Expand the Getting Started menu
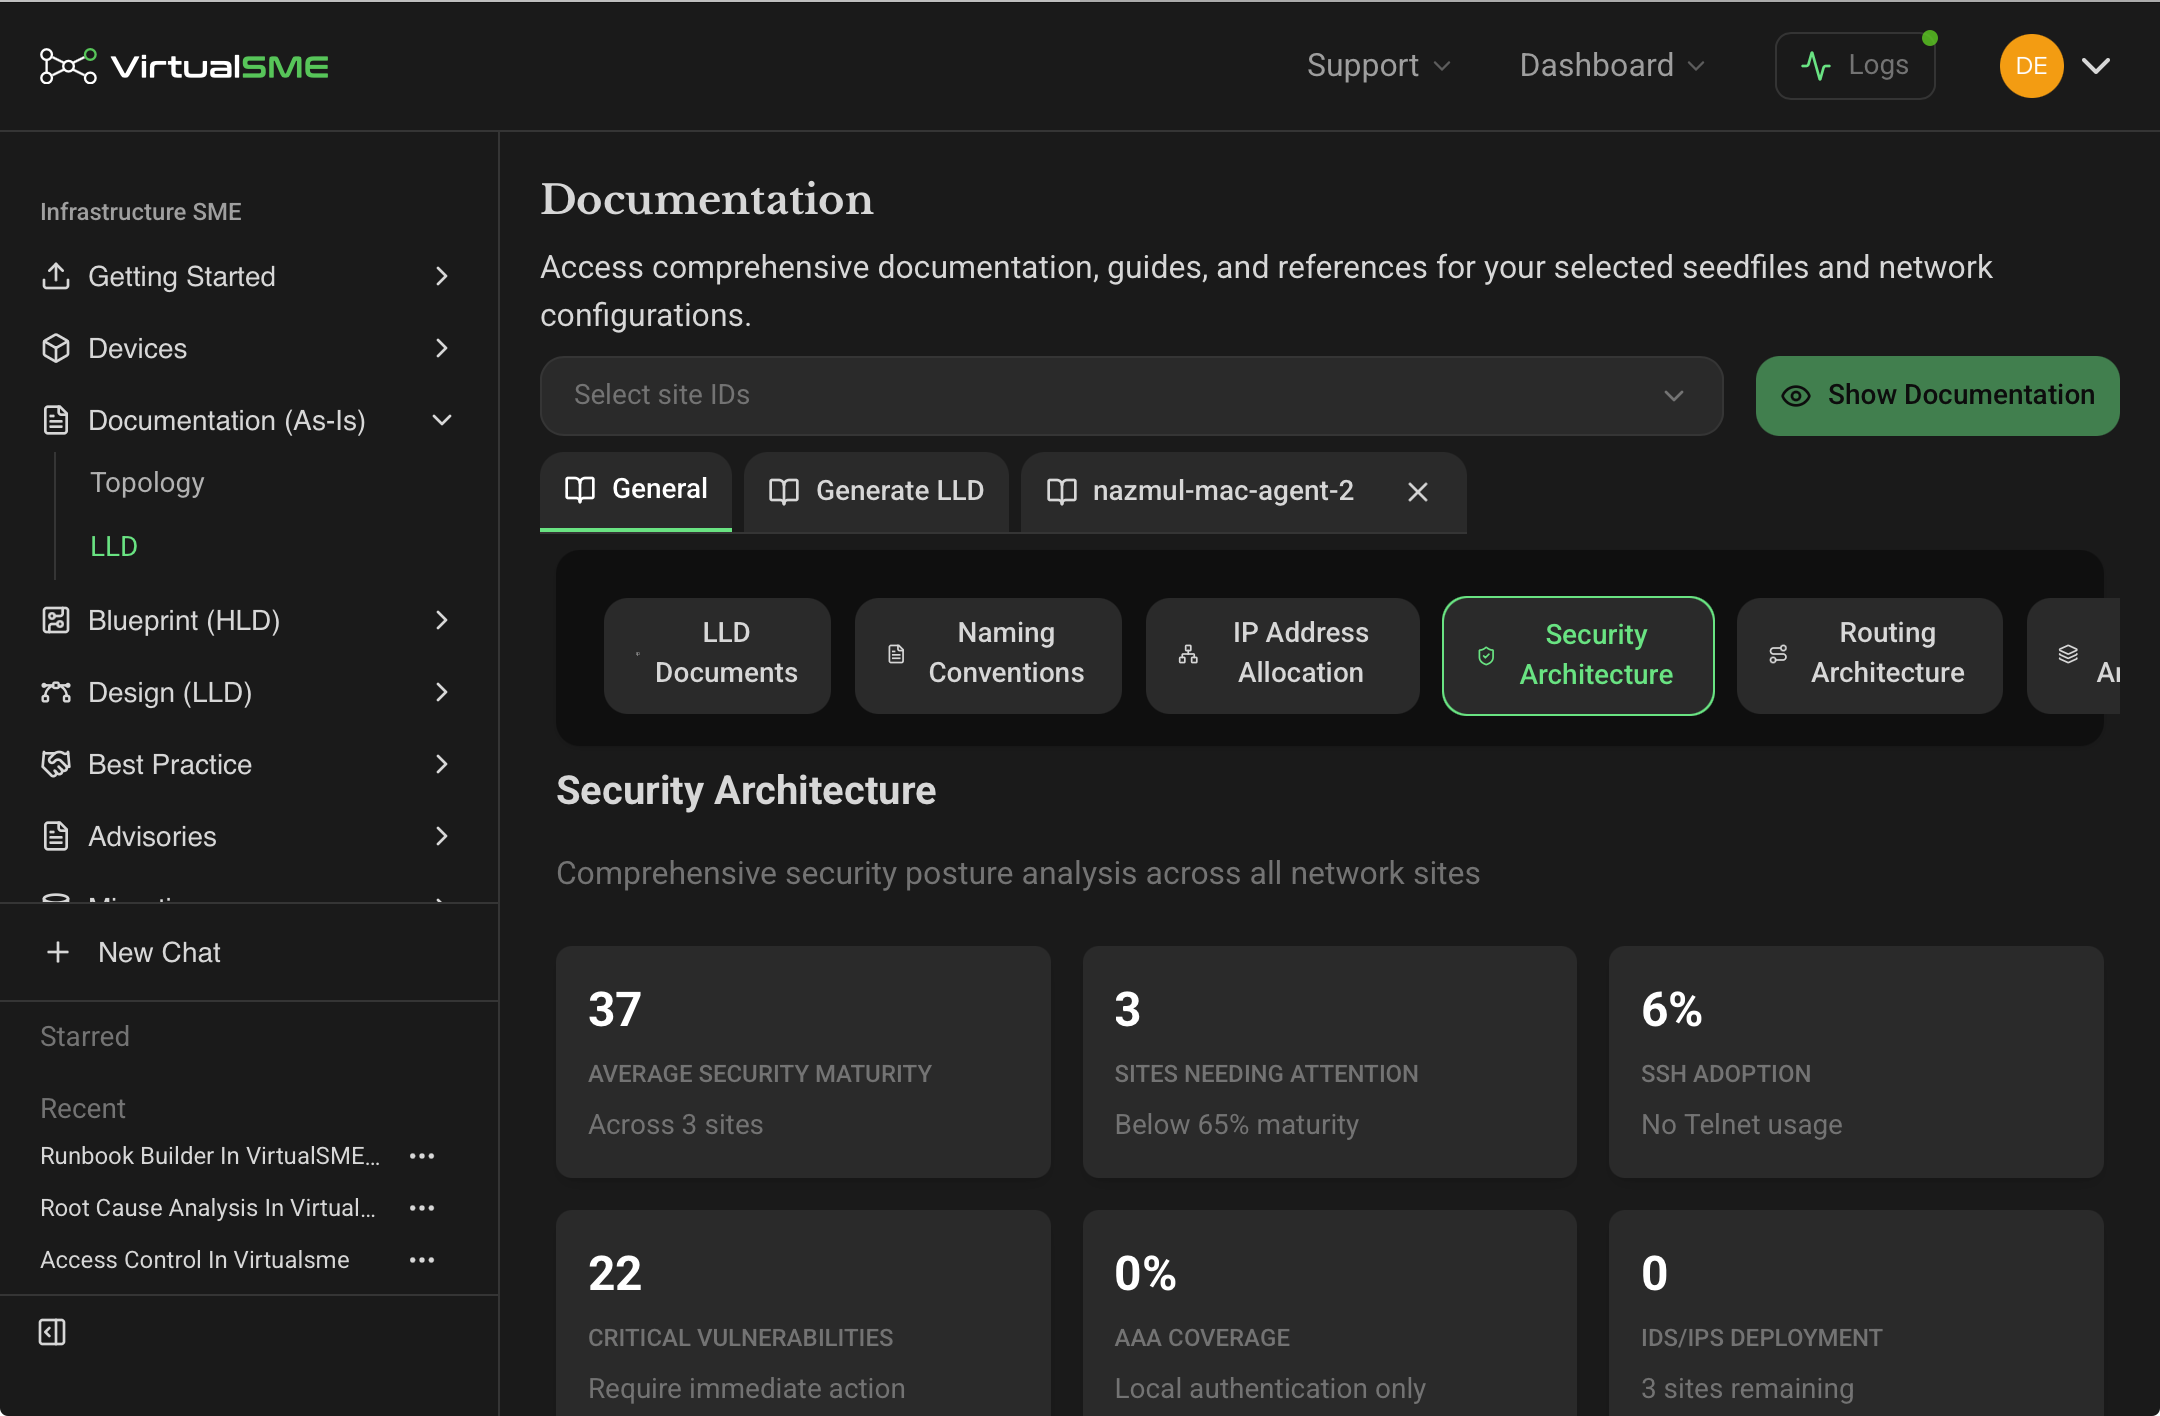 pyautogui.click(x=442, y=276)
